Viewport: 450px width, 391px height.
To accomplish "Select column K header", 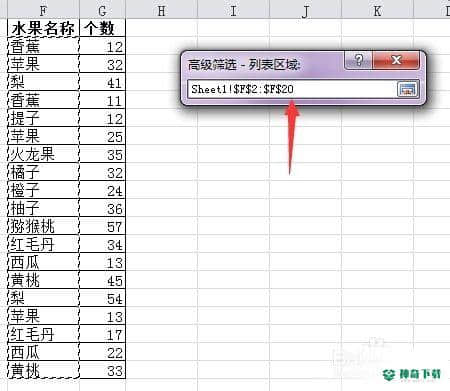I will click(377, 10).
